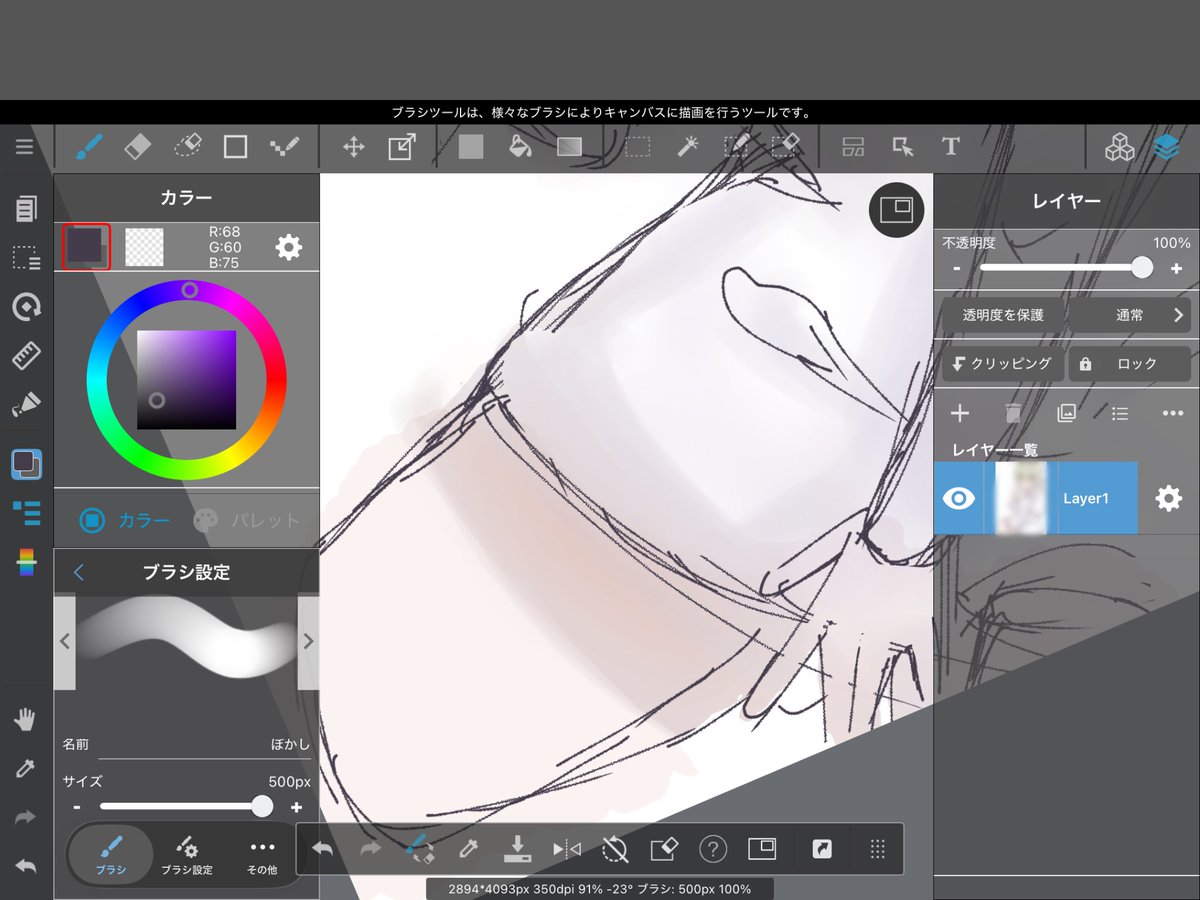Select the Gradient tool
1200x900 pixels.
click(569, 147)
